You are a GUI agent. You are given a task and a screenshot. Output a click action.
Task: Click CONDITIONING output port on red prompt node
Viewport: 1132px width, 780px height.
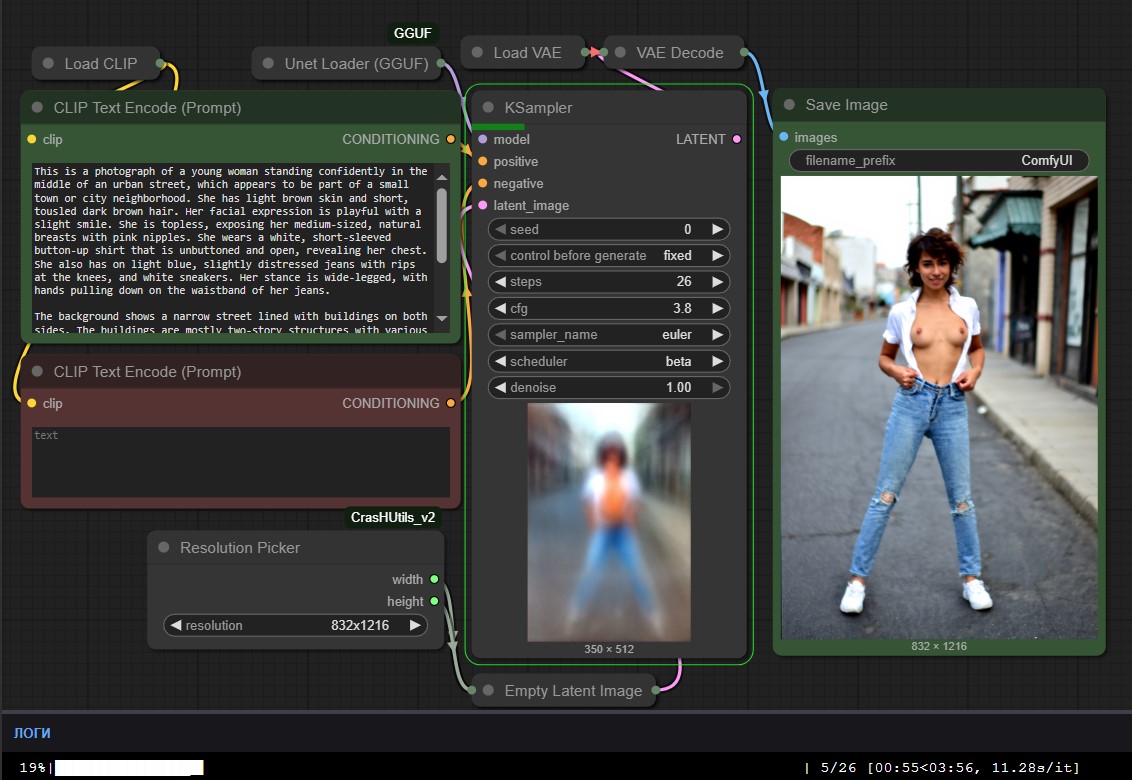[x=450, y=403]
